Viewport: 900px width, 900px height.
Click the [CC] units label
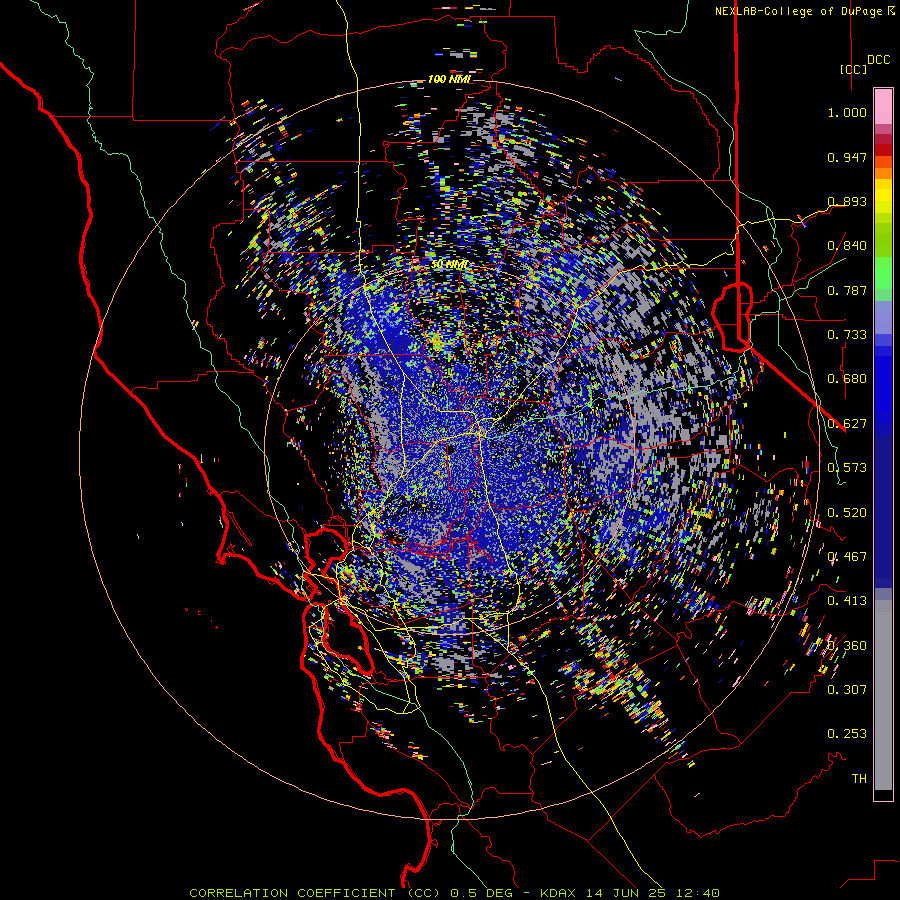(x=853, y=69)
